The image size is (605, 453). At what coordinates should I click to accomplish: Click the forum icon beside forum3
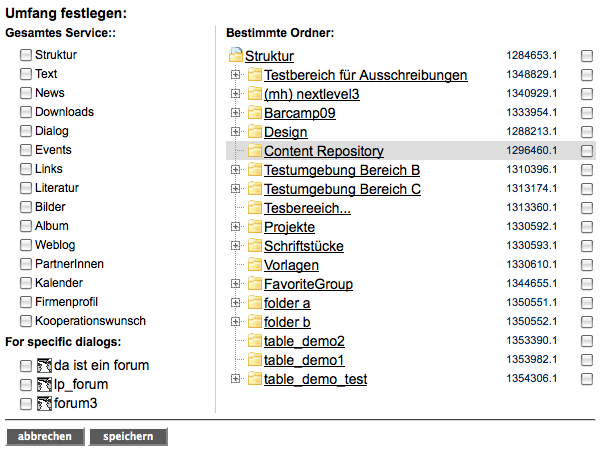43,404
